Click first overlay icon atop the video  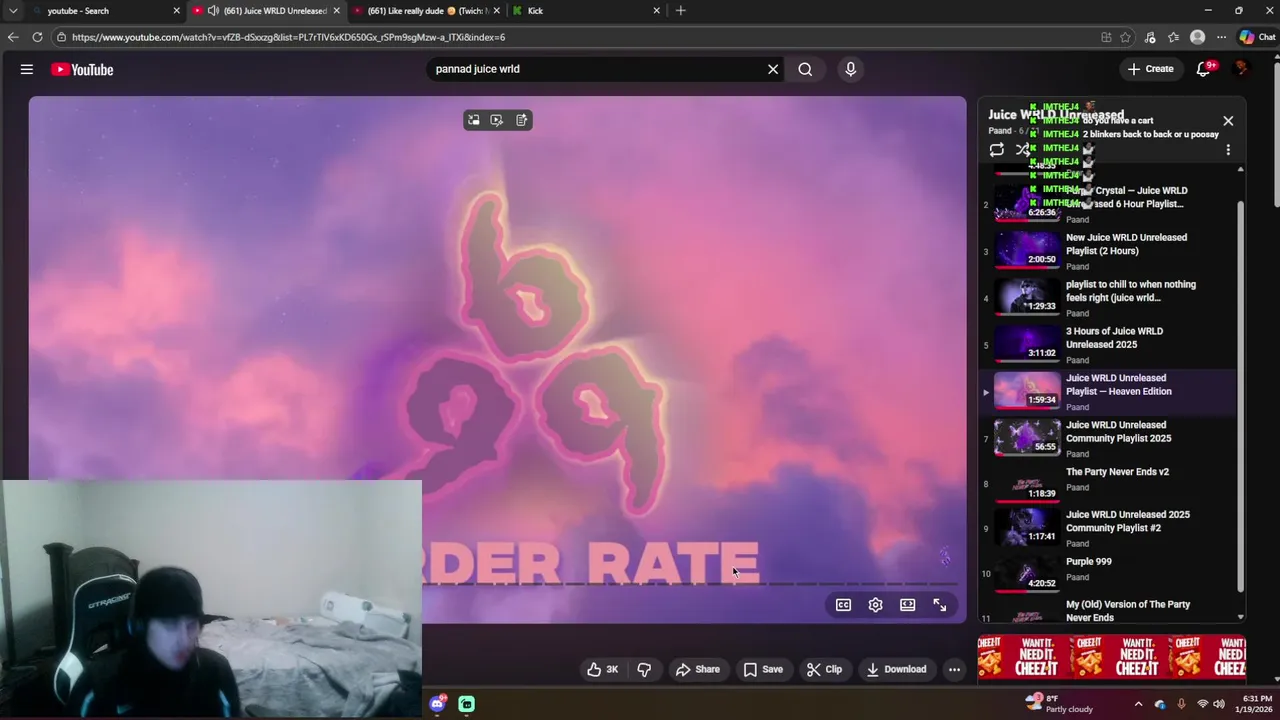tap(473, 120)
